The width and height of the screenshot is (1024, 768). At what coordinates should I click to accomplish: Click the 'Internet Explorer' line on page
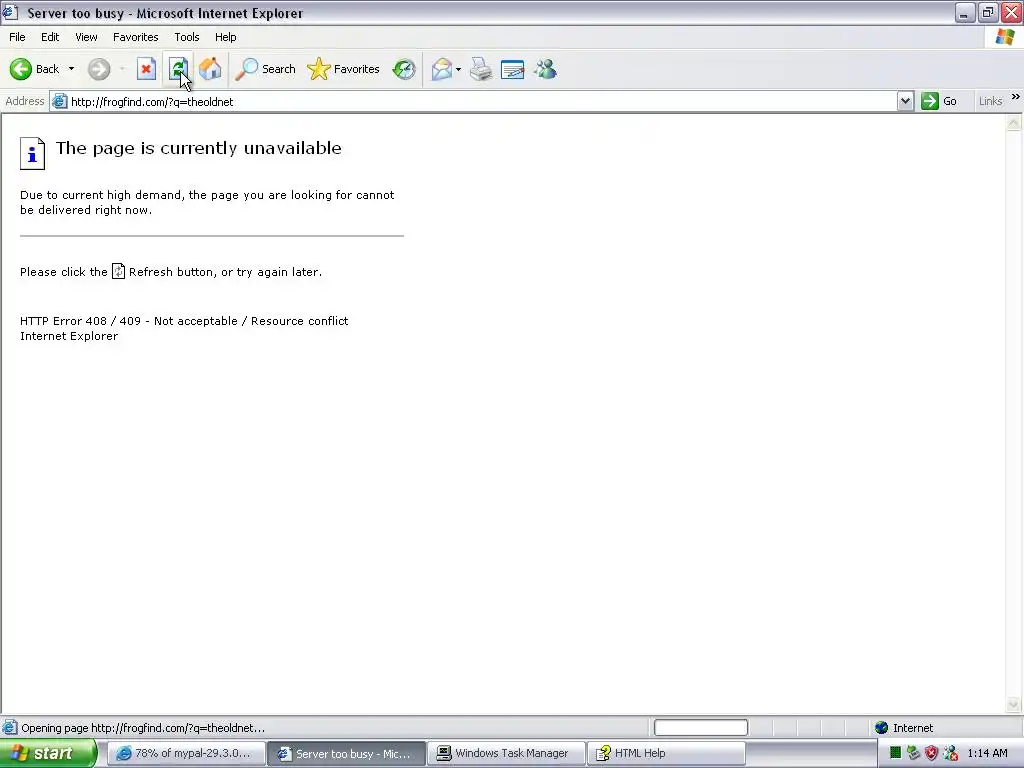point(69,336)
